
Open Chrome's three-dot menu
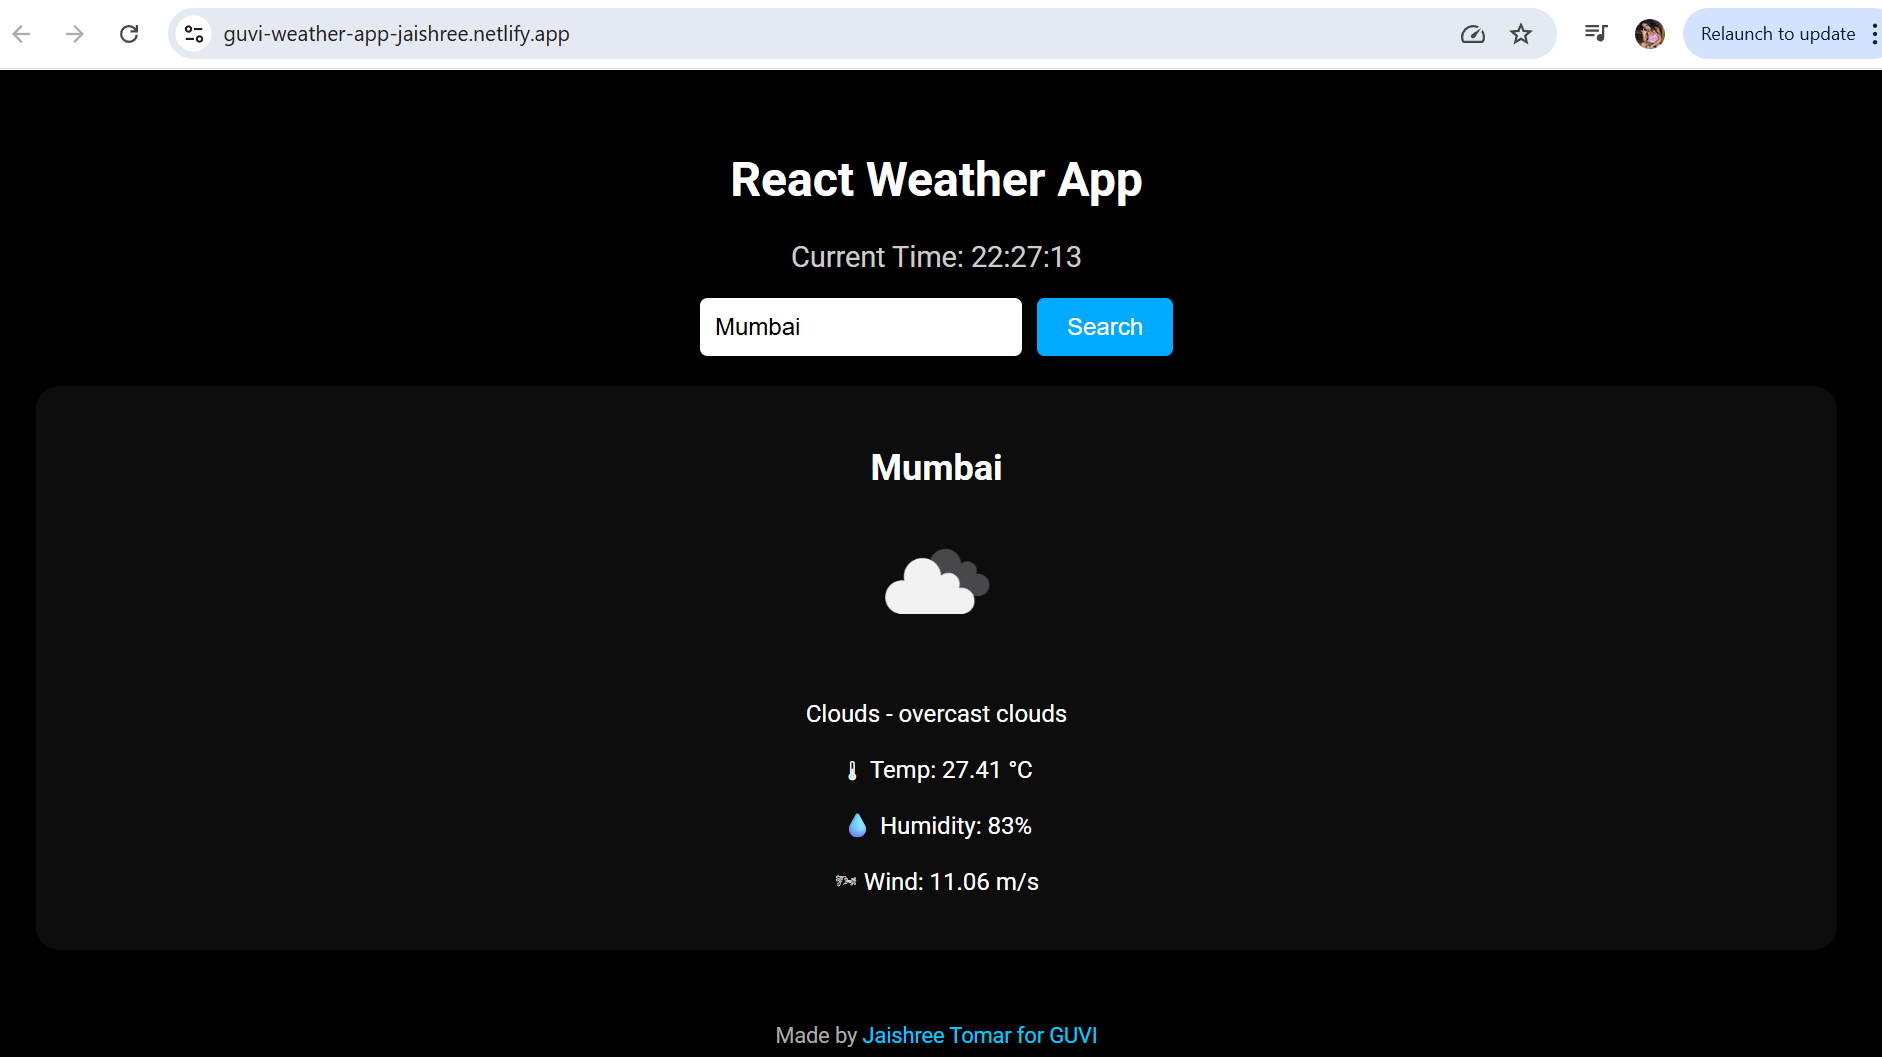click(x=1874, y=34)
